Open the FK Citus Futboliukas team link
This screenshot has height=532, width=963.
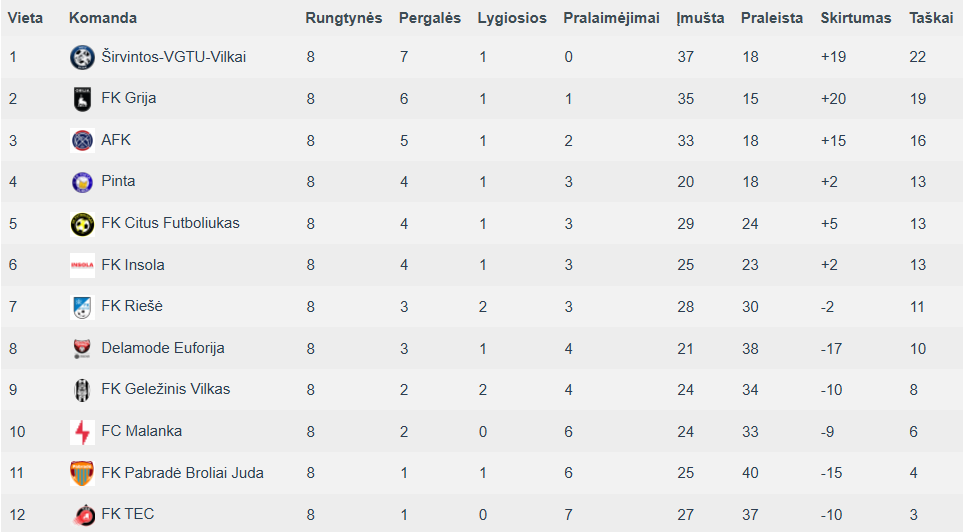coord(170,223)
